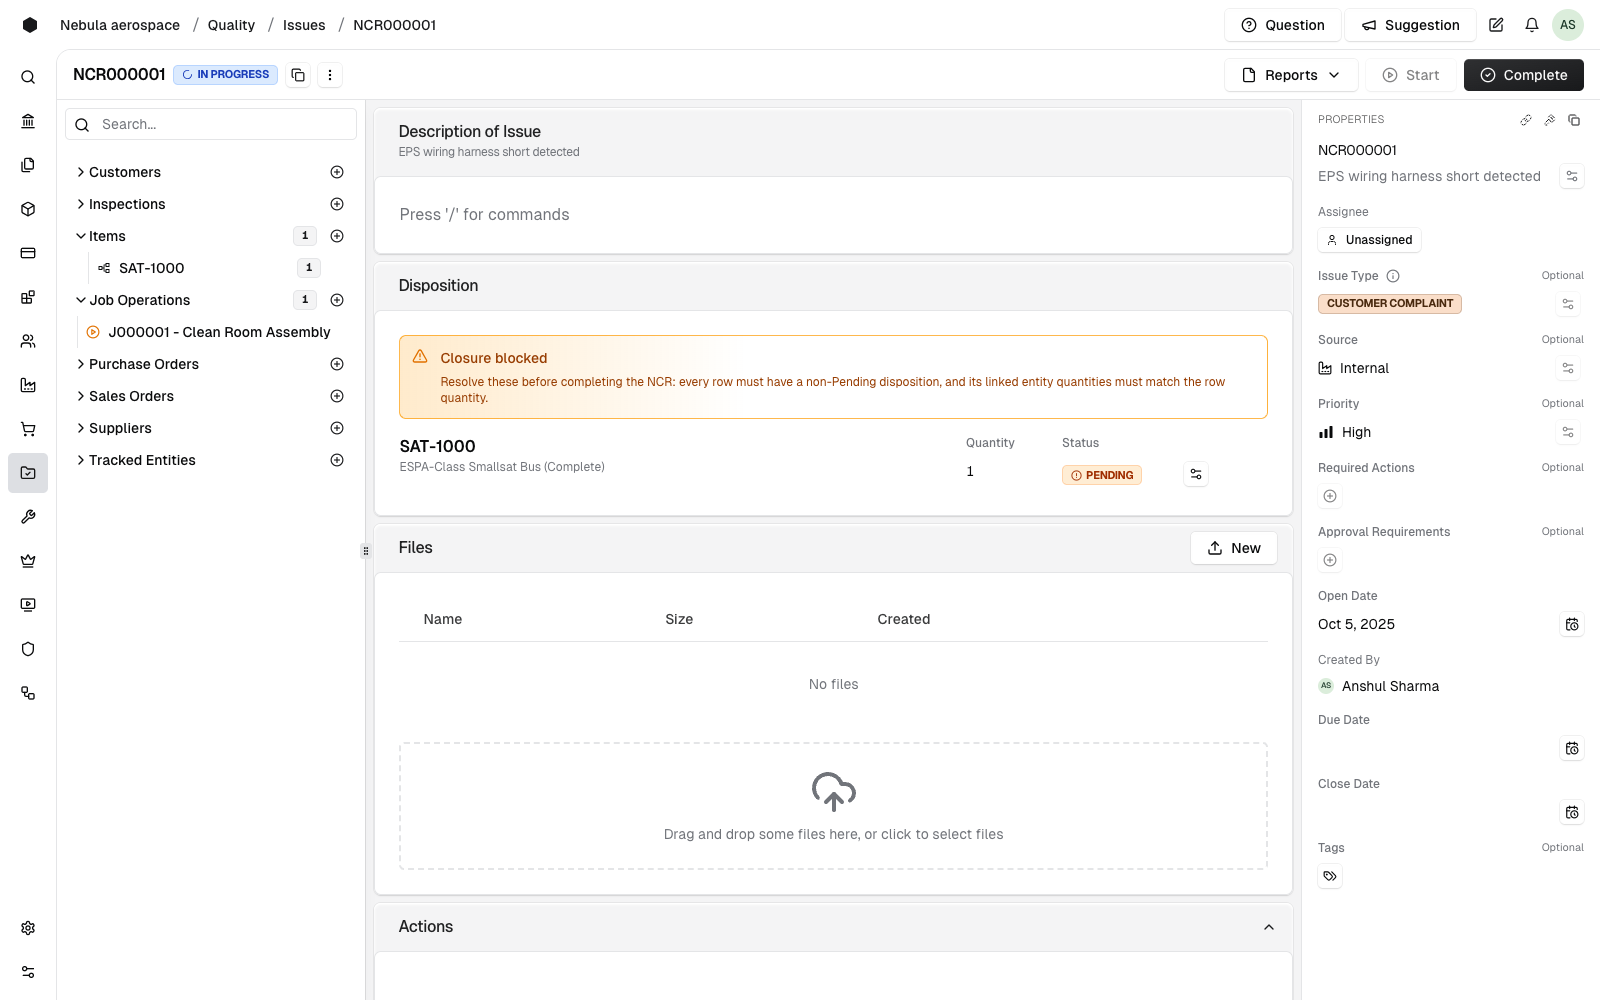Upload a New file
Viewport: 1600px width, 1000px height.
[1234, 548]
